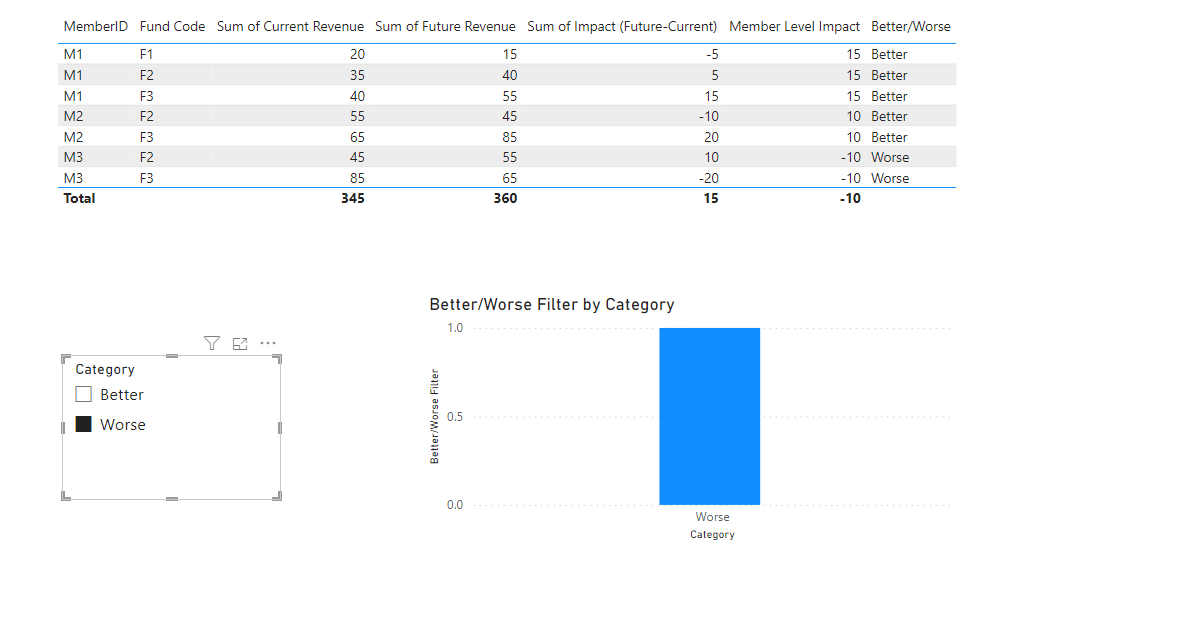1186x630 pixels.
Task: Activate focus mode icon on slicer
Action: point(240,343)
